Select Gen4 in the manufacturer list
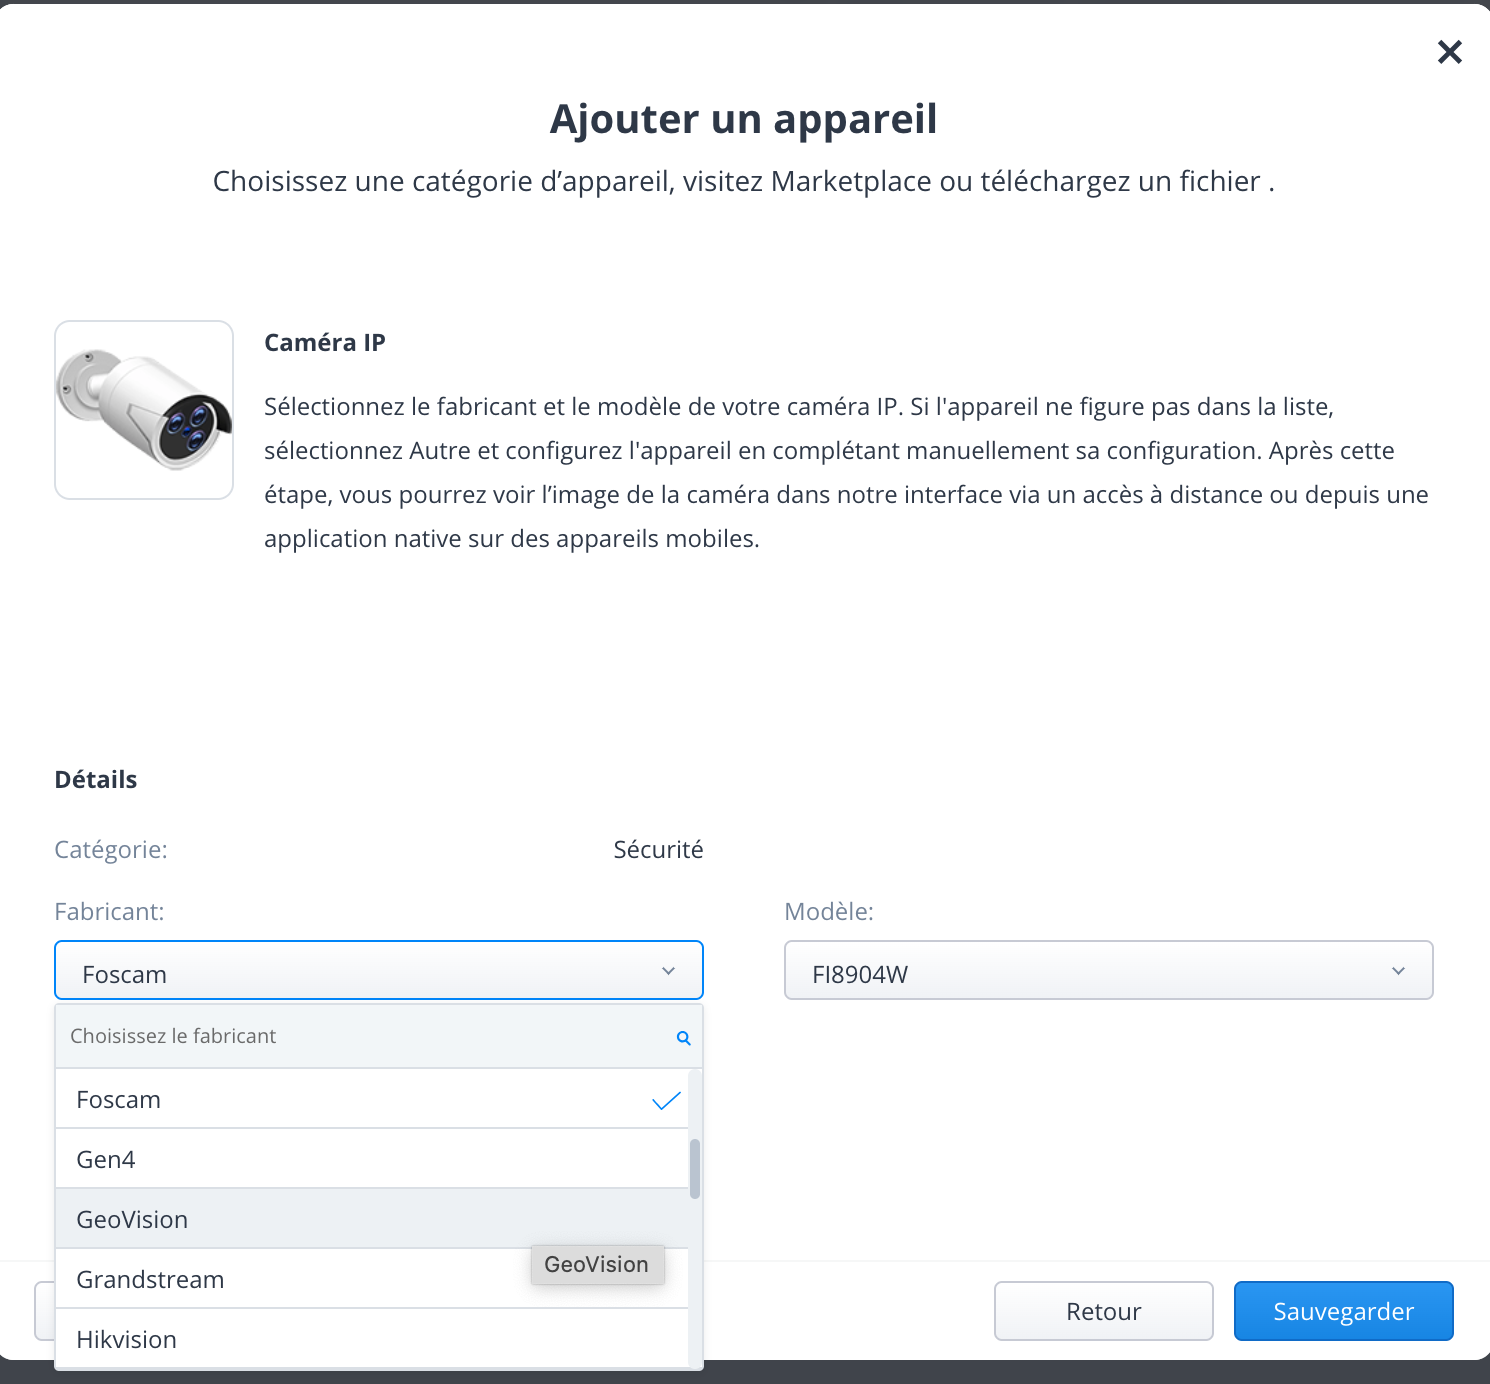This screenshot has height=1384, width=1490. coord(372,1159)
